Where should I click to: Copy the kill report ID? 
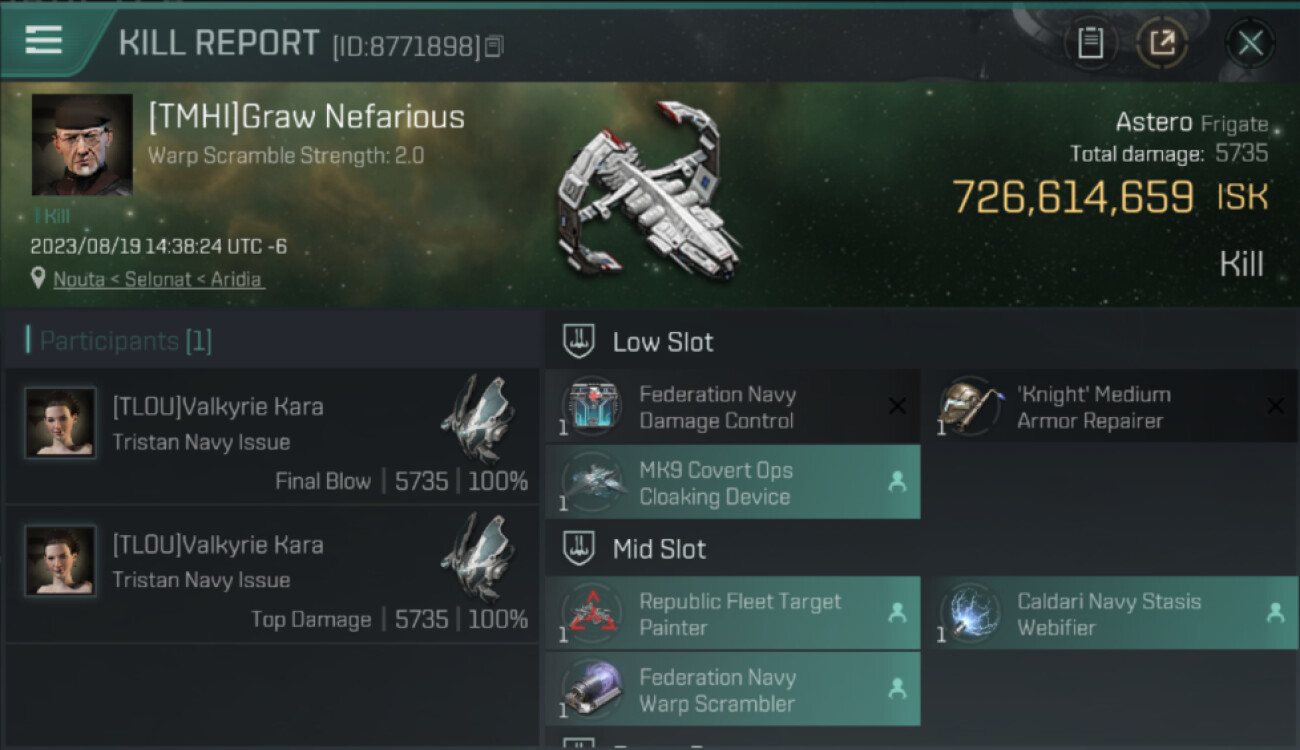(495, 46)
